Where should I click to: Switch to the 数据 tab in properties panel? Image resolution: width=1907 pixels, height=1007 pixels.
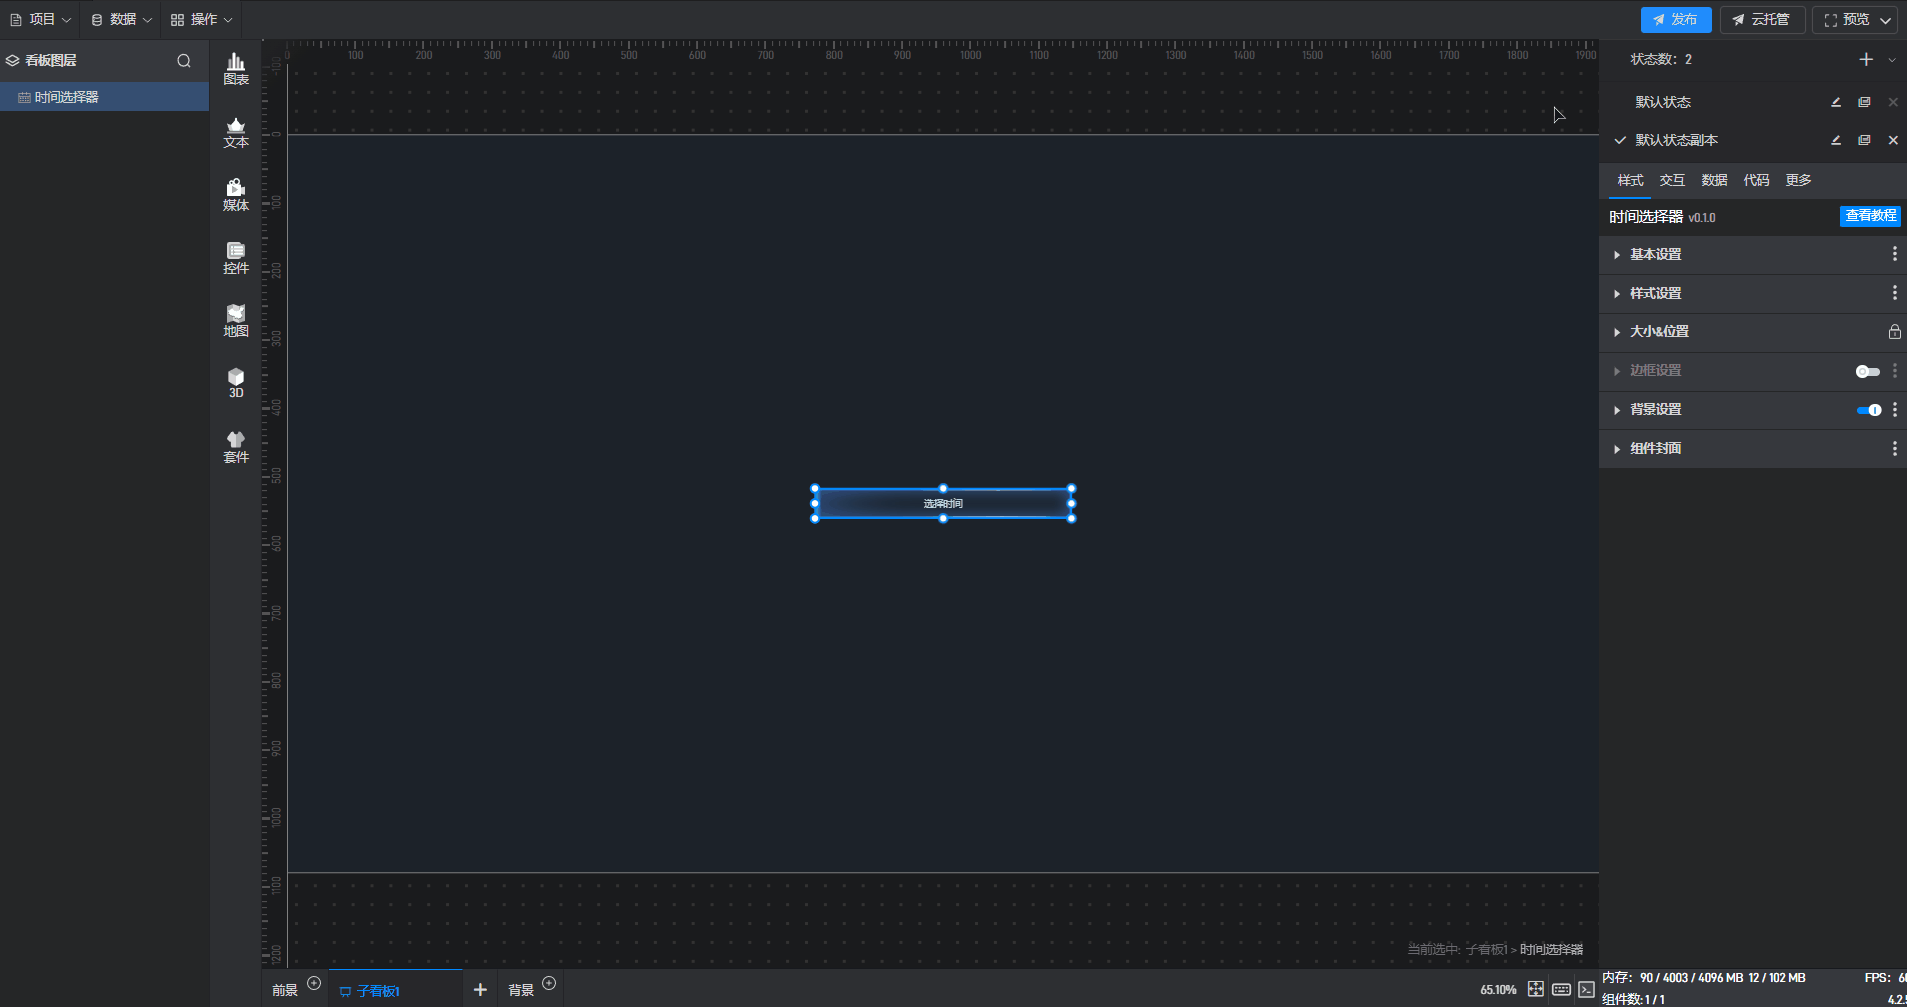coord(1714,180)
